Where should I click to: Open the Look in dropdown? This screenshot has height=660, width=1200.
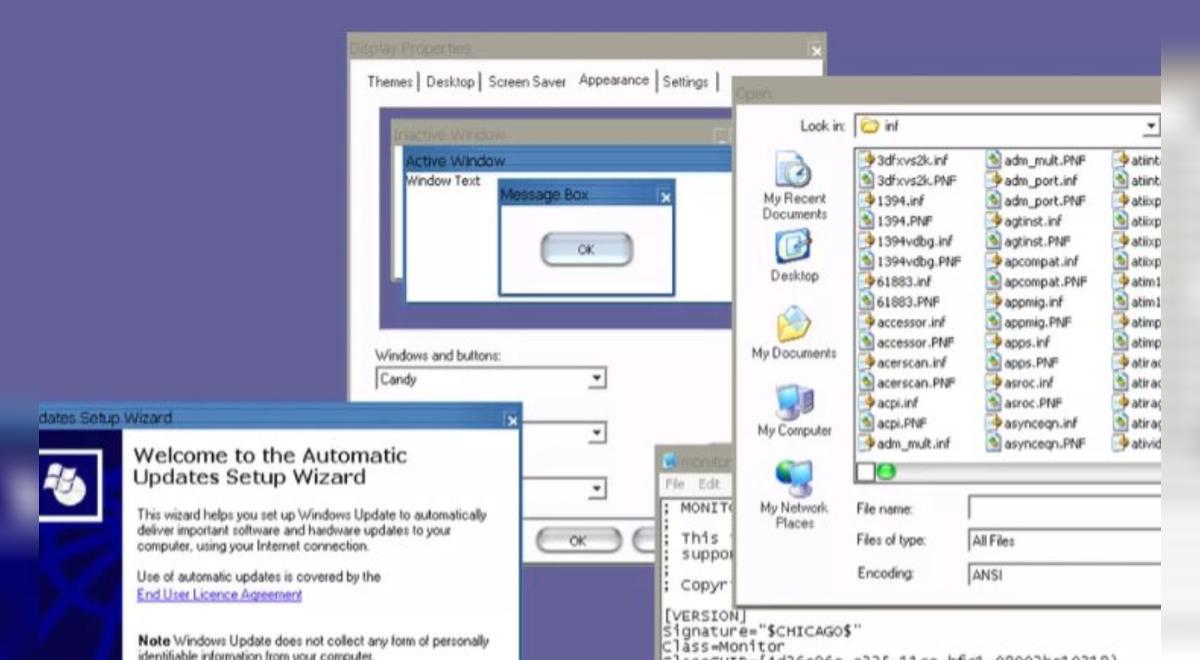tap(1151, 126)
